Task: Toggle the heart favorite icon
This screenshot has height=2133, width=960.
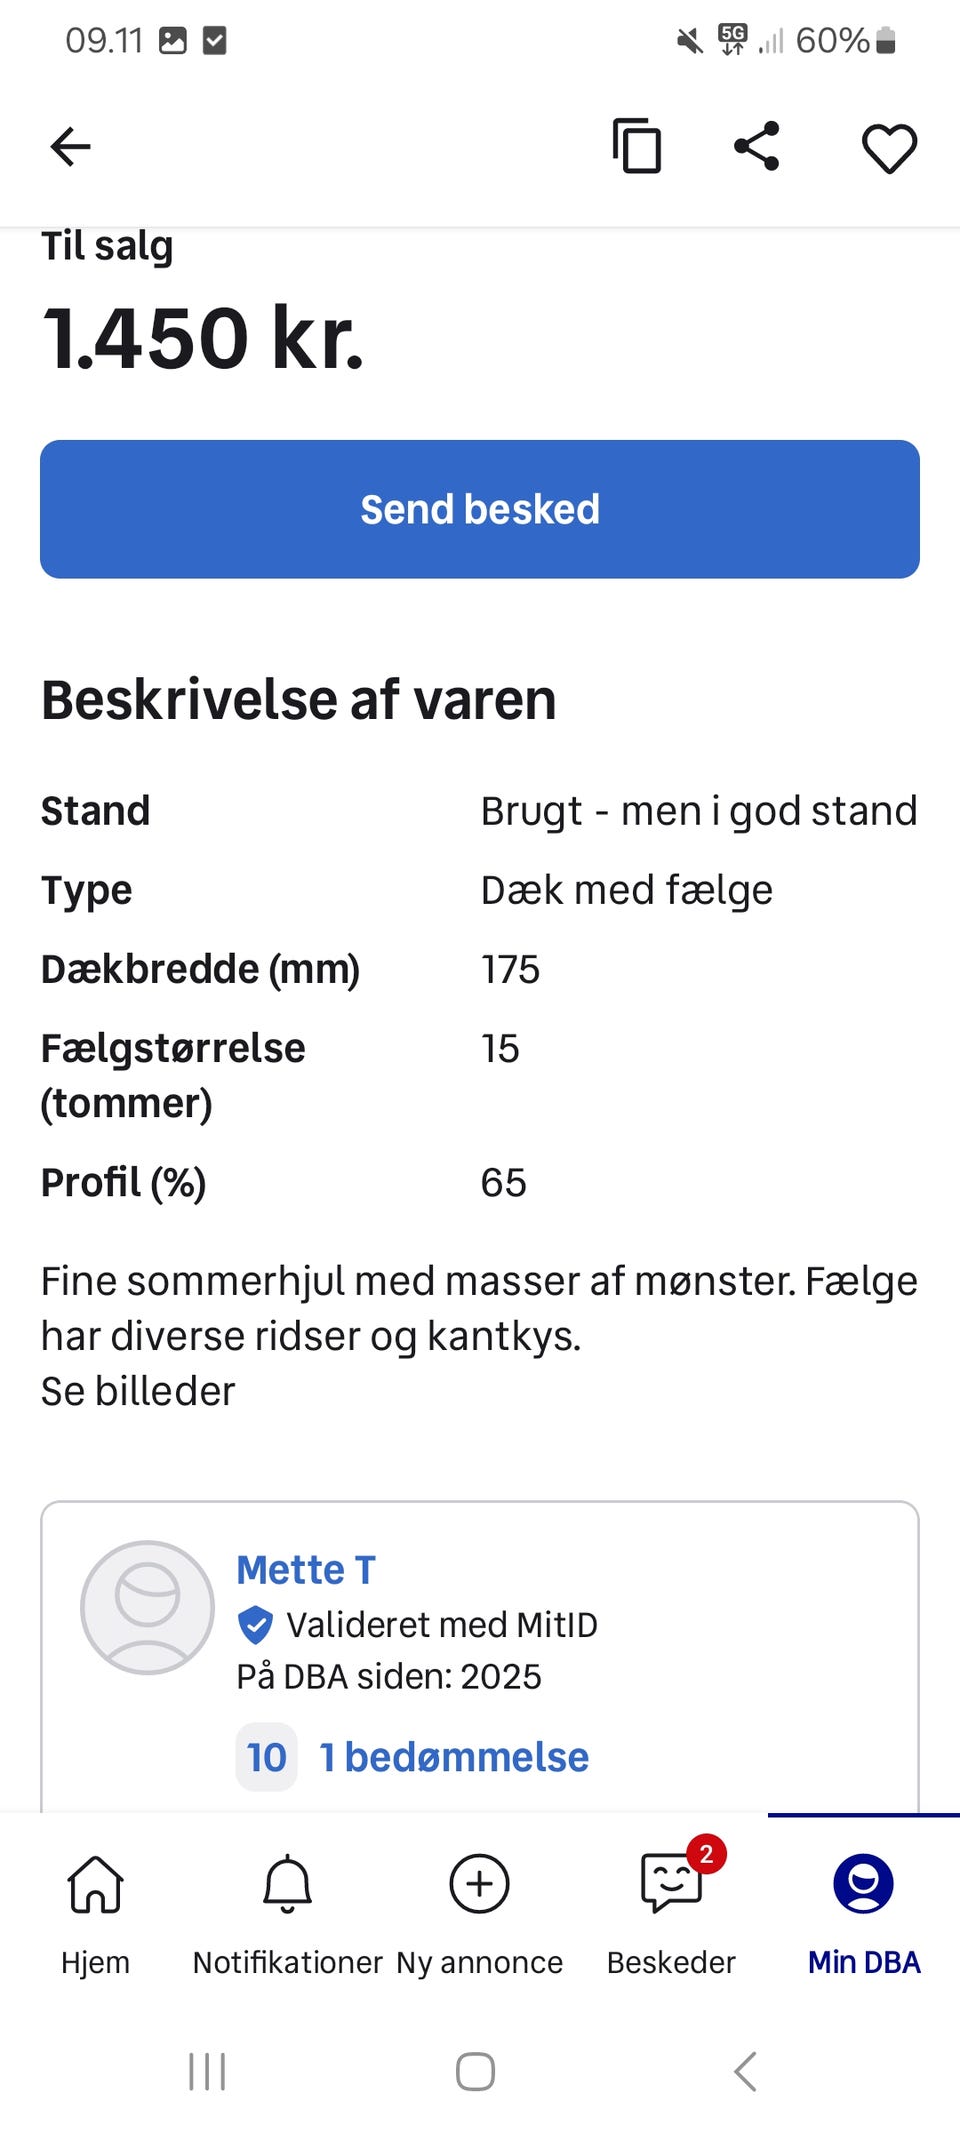Action: pos(889,149)
